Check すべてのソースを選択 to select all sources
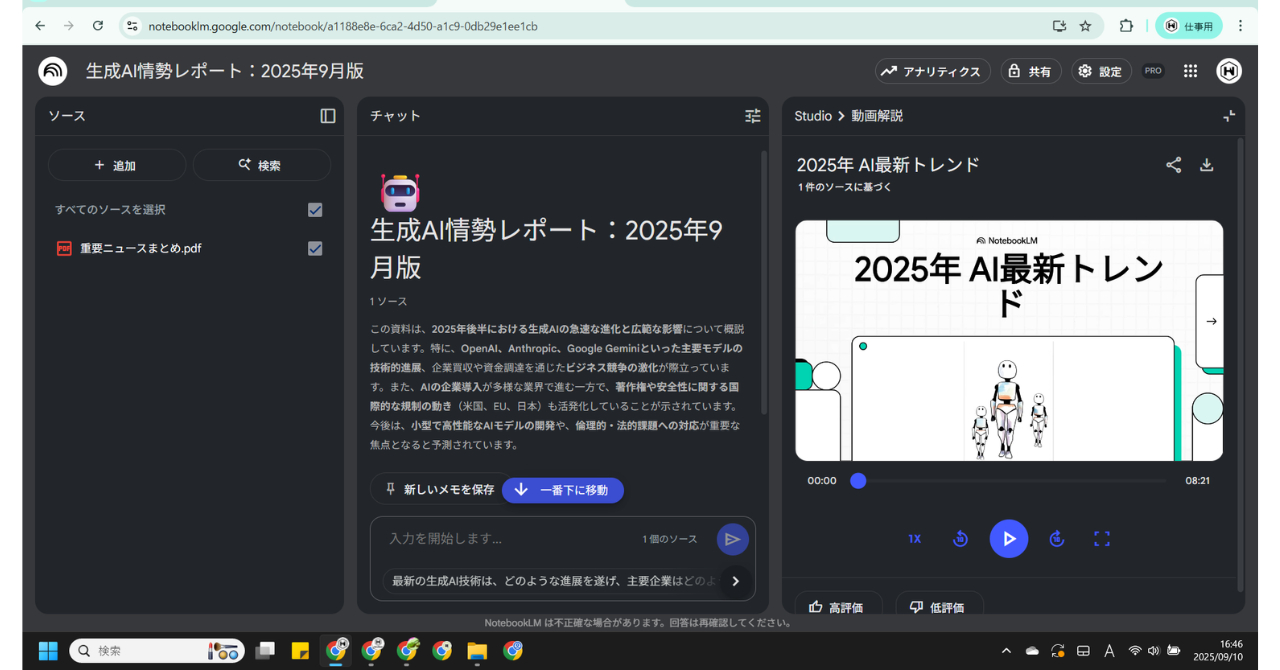 coord(314,210)
